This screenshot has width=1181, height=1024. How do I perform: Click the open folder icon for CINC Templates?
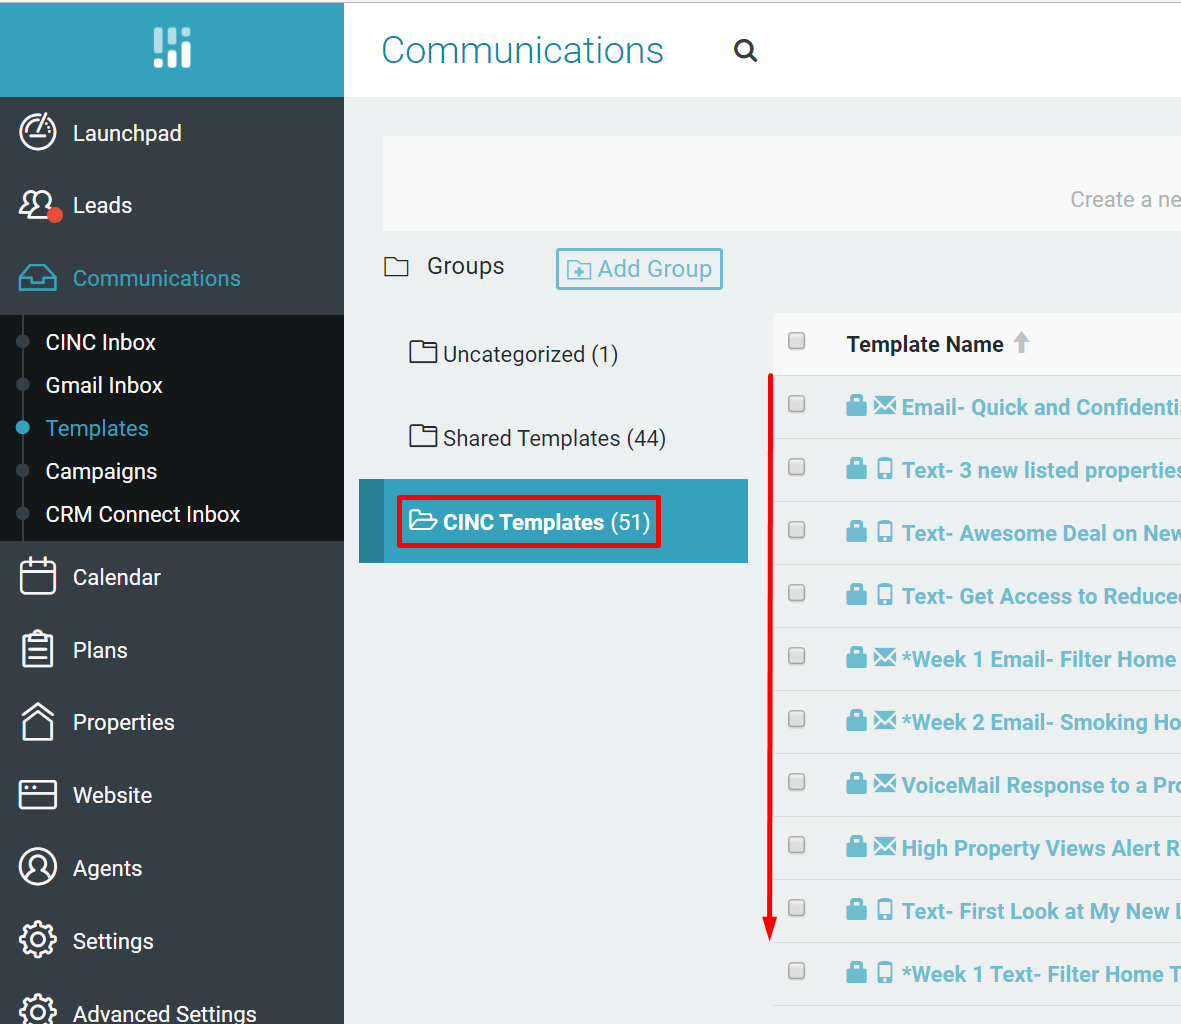(423, 520)
